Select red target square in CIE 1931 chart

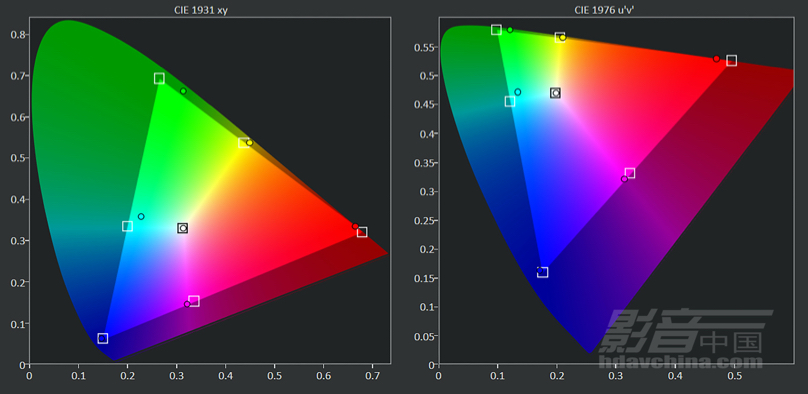(362, 232)
